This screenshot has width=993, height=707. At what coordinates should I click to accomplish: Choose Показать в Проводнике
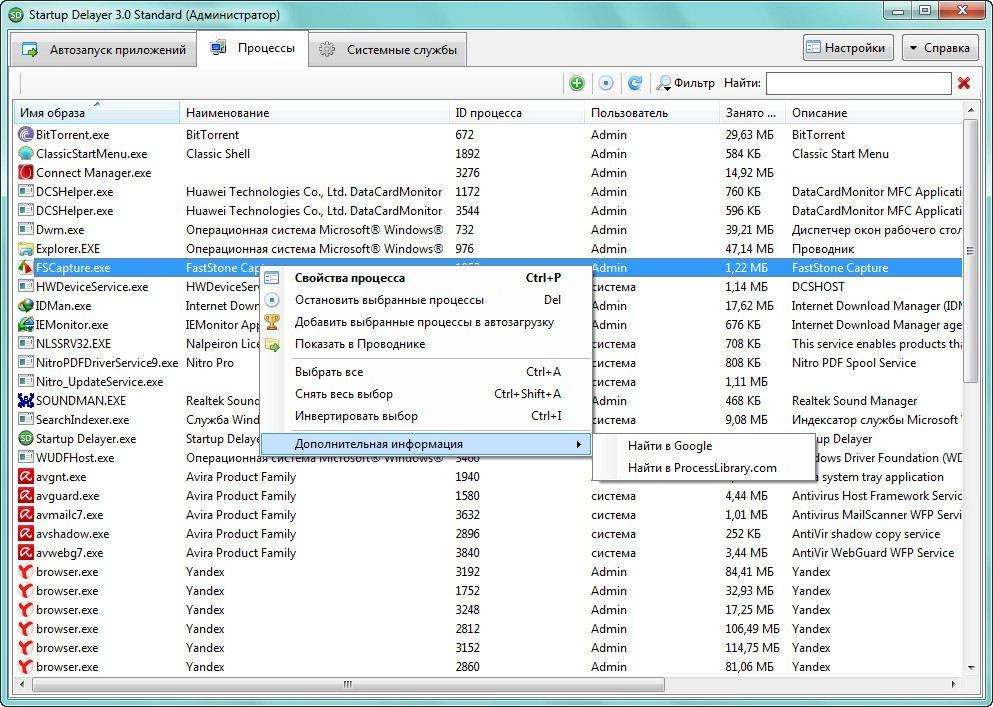coord(426,344)
